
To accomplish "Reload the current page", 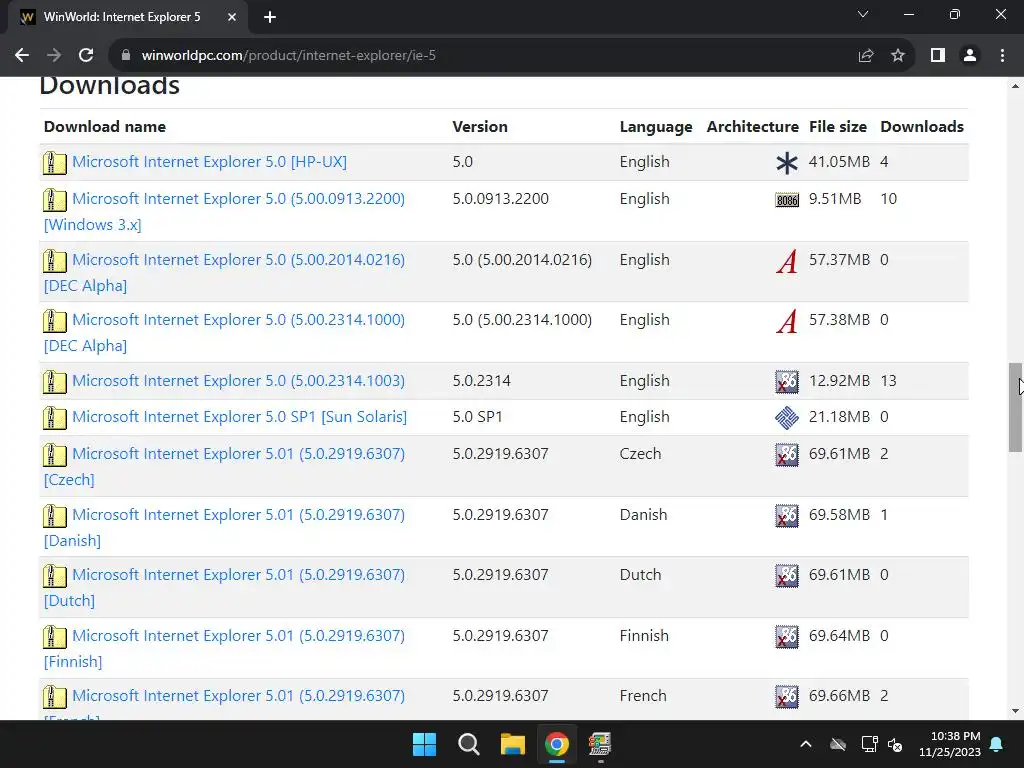I will [86, 56].
